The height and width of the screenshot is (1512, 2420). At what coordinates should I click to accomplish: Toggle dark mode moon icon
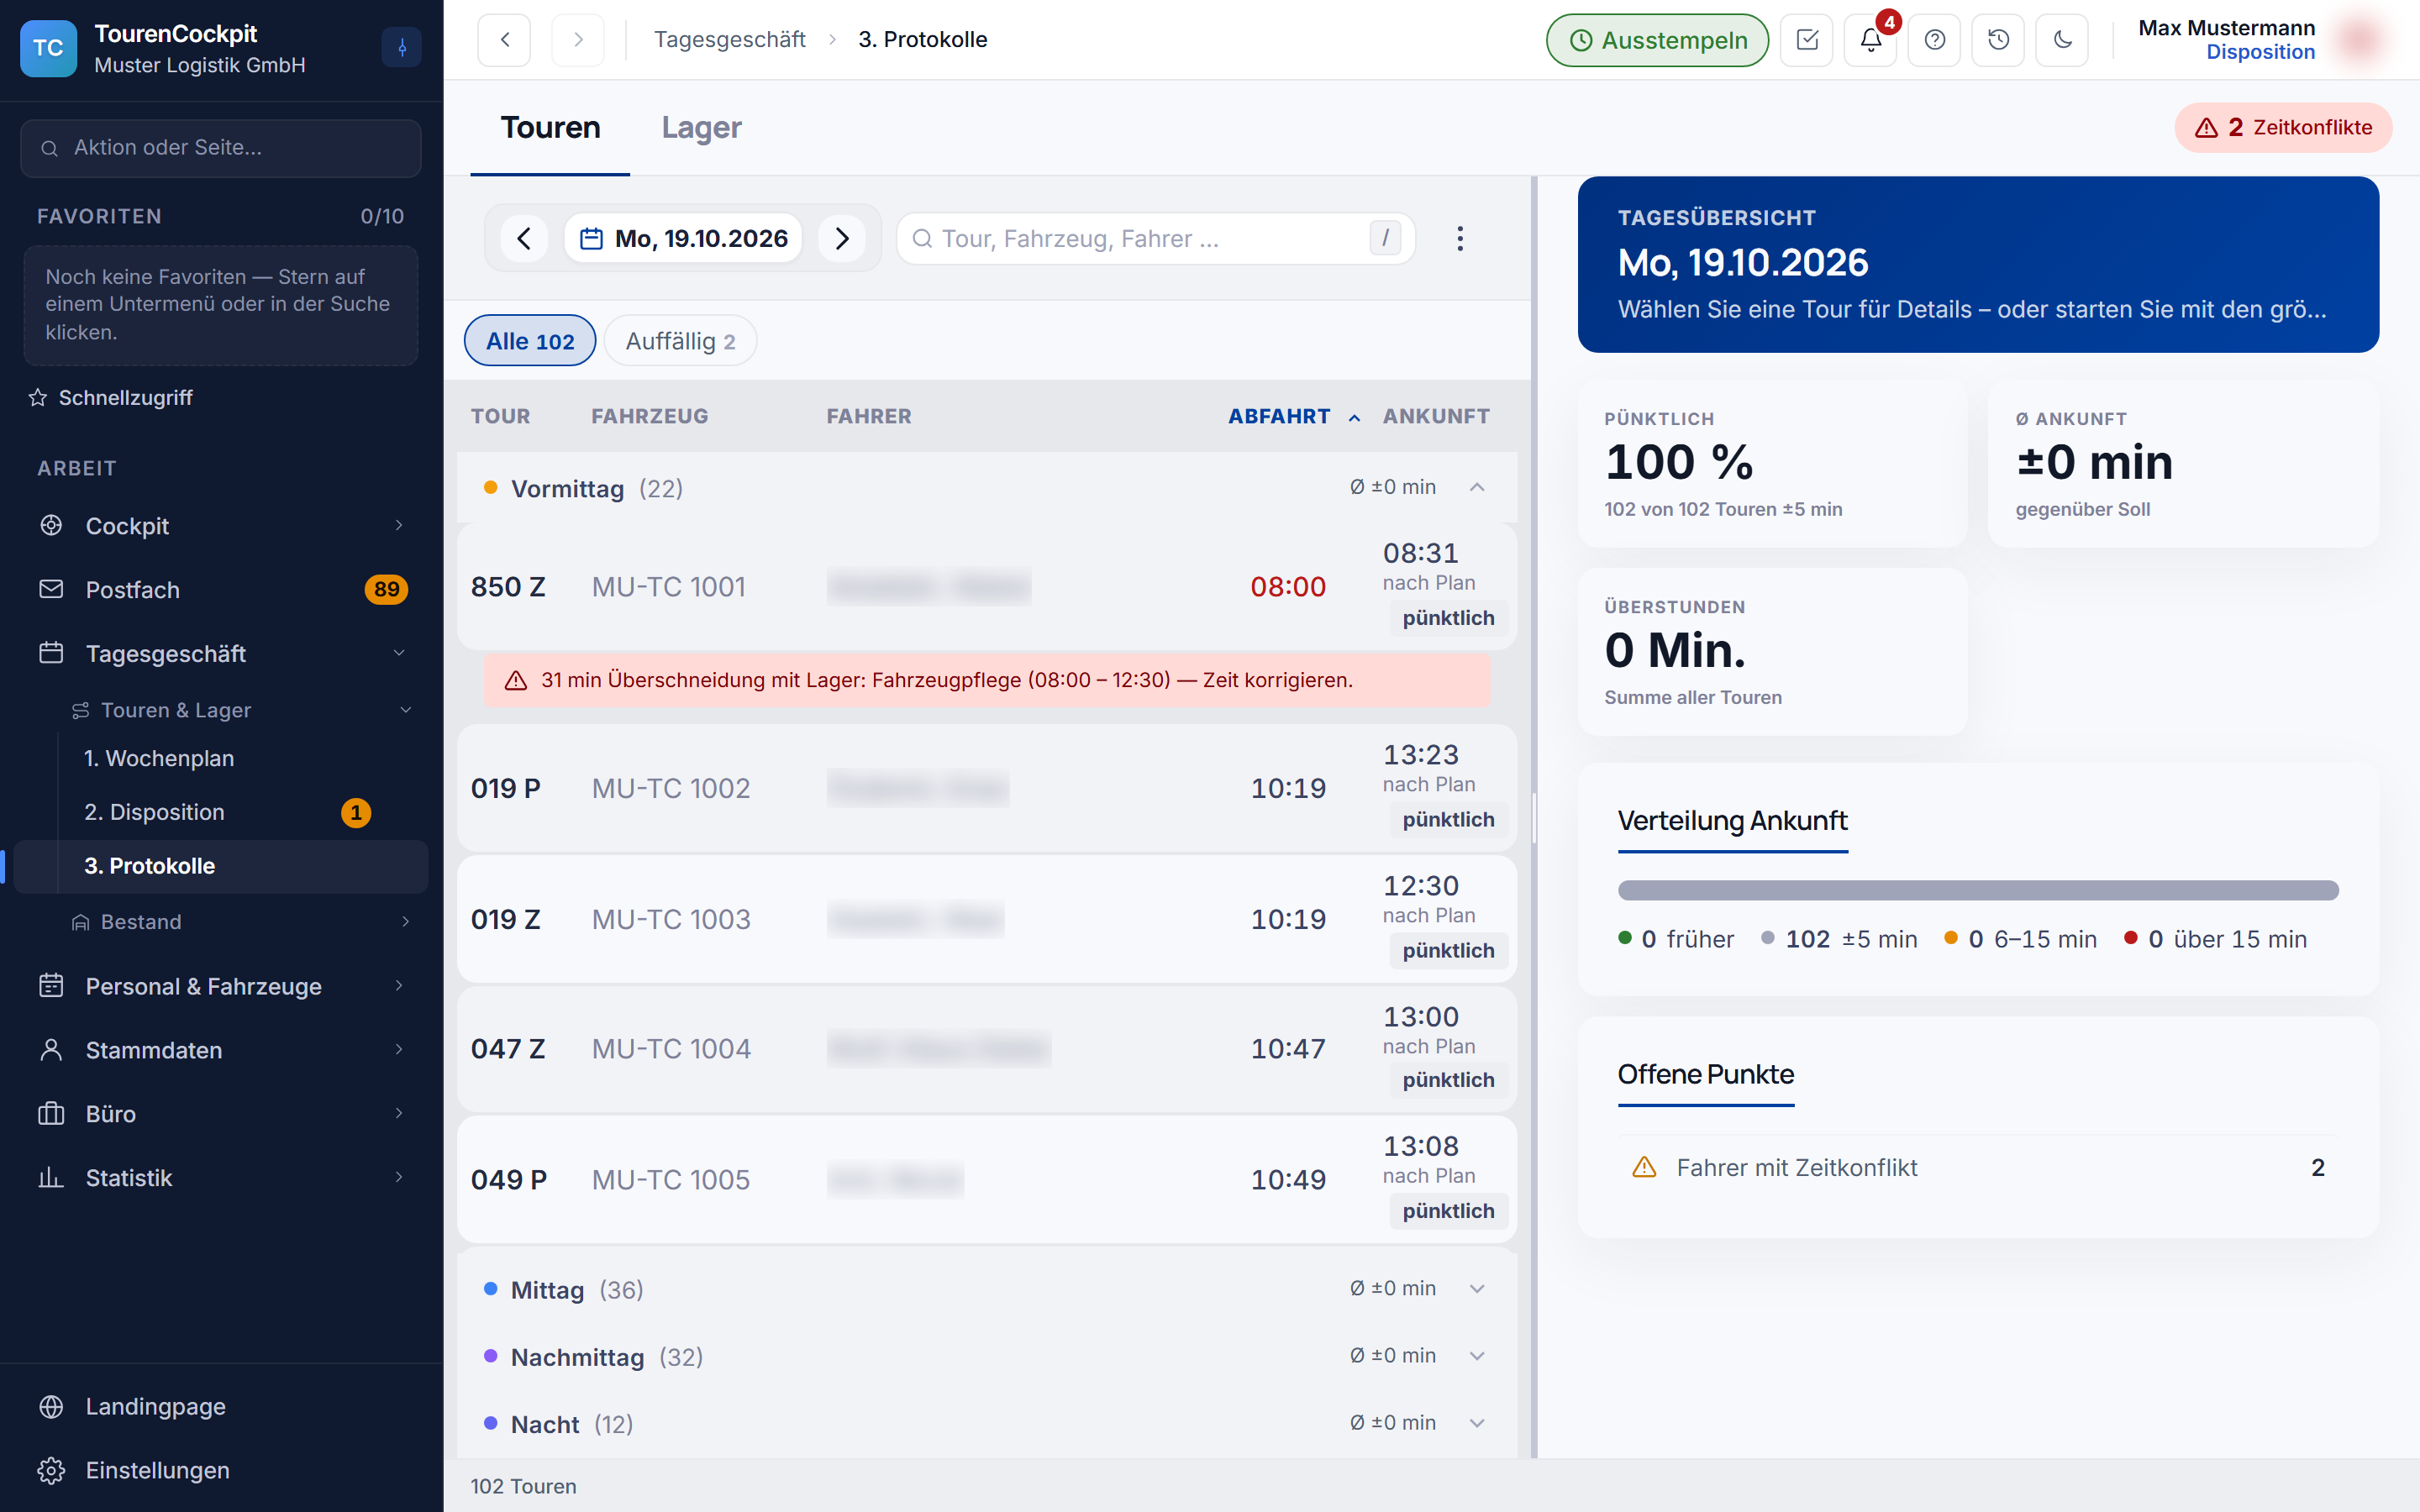(x=2062, y=40)
